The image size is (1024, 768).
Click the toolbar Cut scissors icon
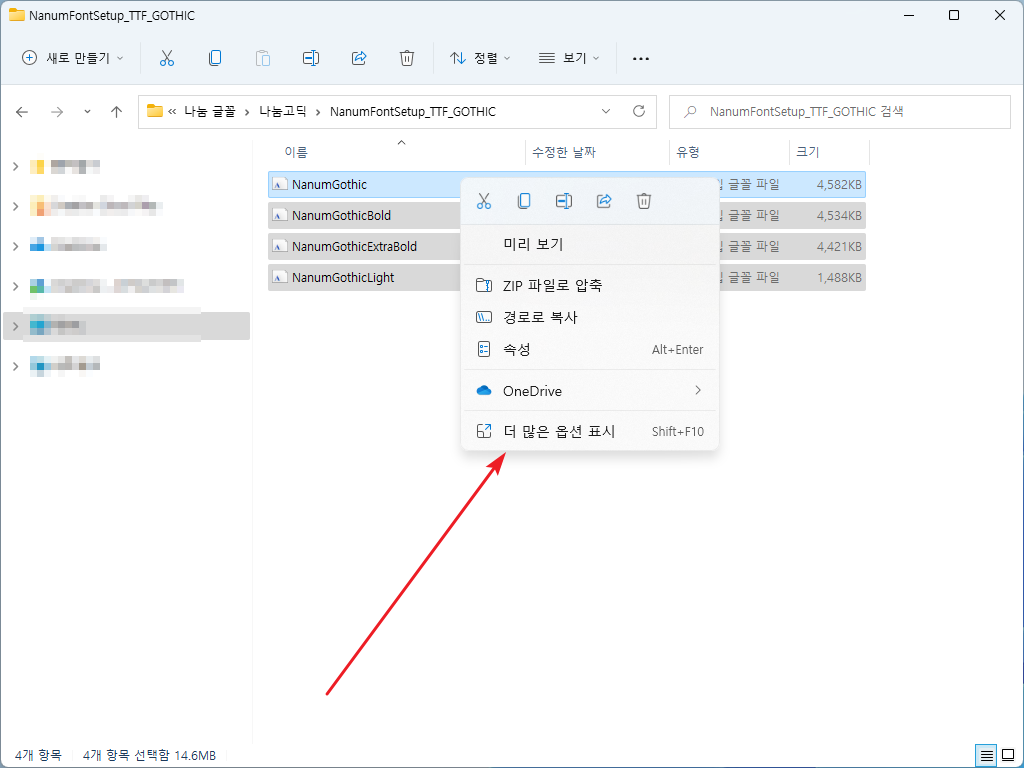167,58
